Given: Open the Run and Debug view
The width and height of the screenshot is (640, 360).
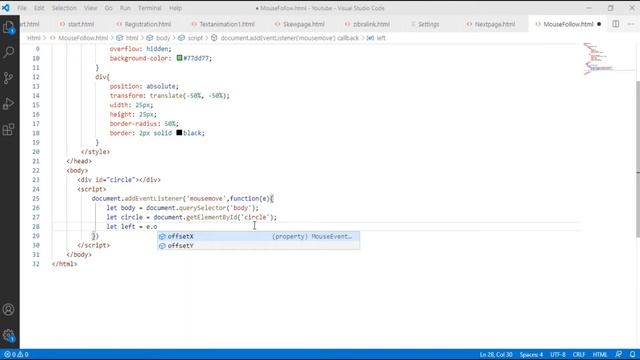Looking at the screenshot, I should 9,104.
